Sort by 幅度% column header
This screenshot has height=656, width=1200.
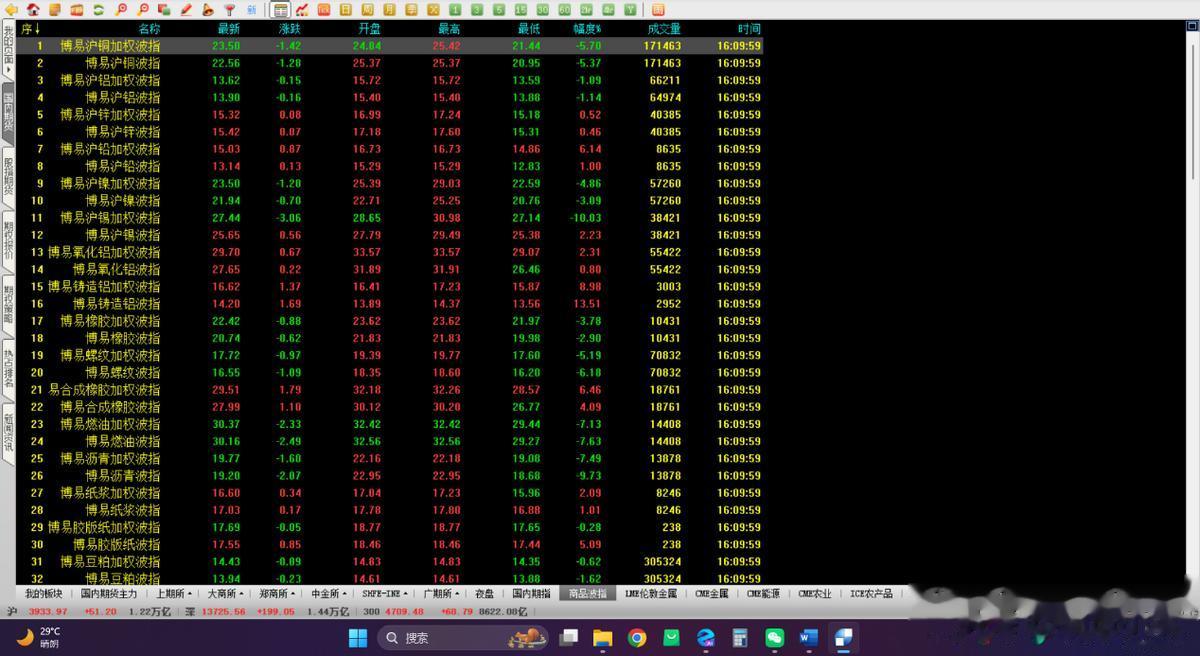pos(587,29)
